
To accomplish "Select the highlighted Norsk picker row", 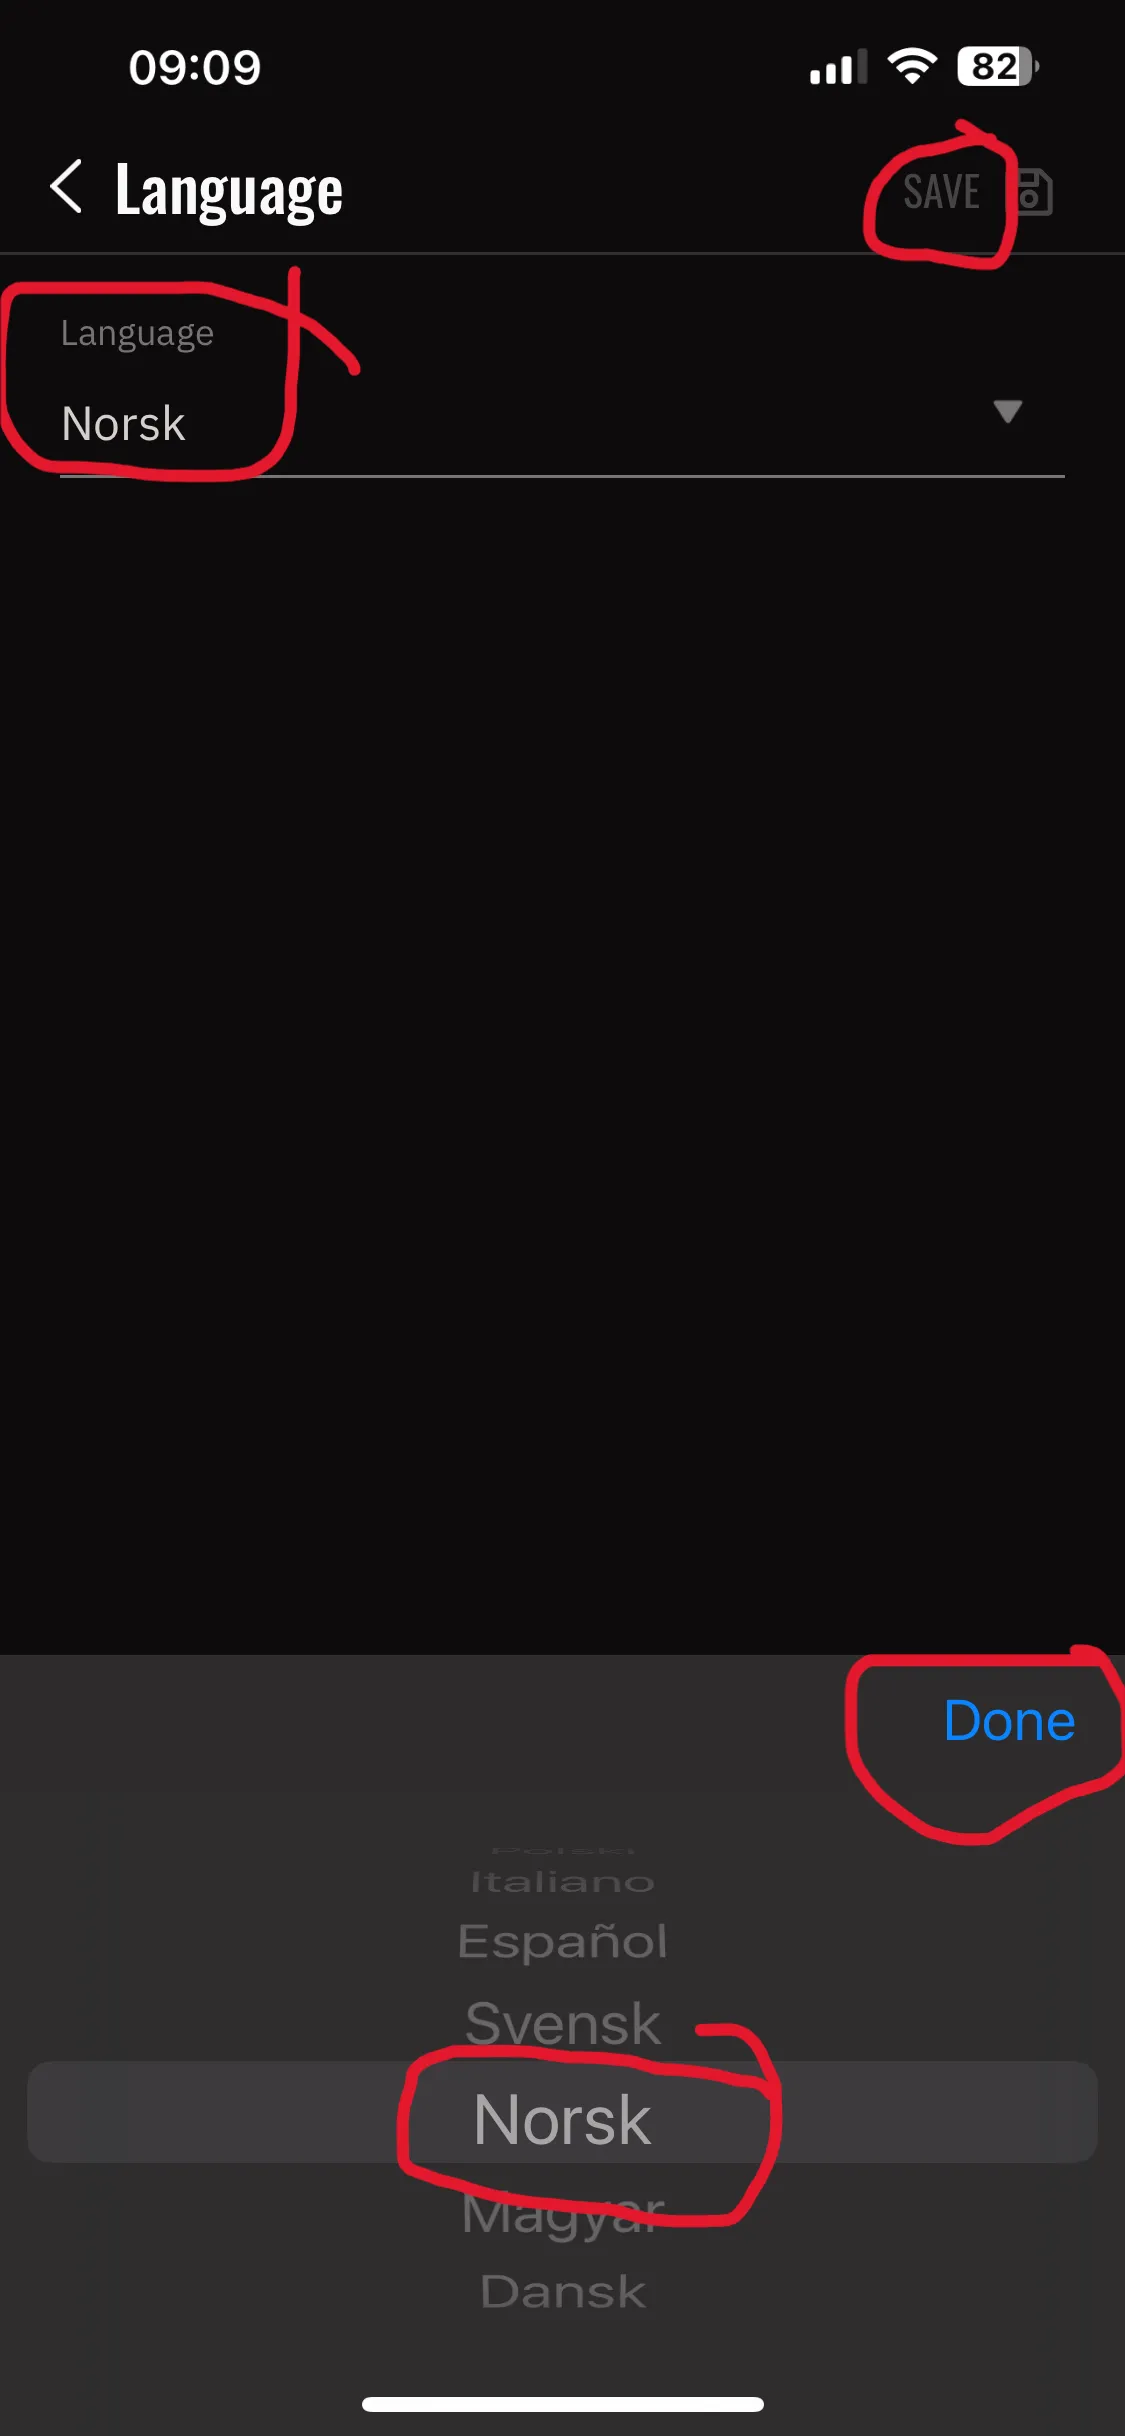I will click(562, 2112).
